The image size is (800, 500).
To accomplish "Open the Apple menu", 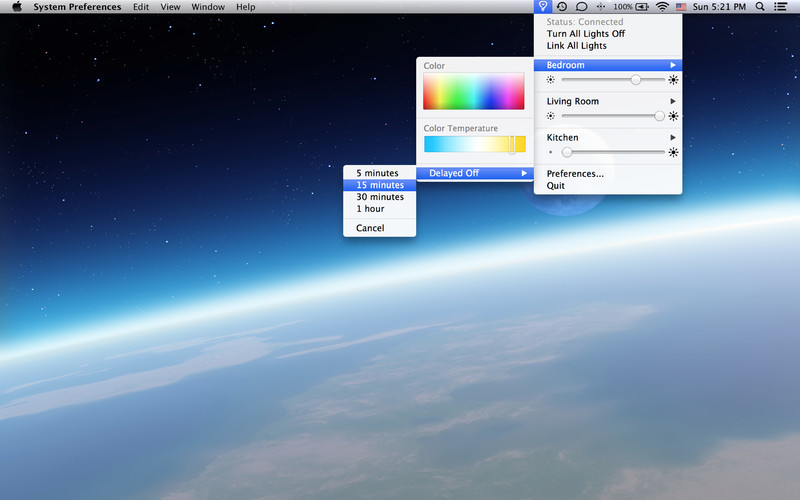I will [17, 7].
